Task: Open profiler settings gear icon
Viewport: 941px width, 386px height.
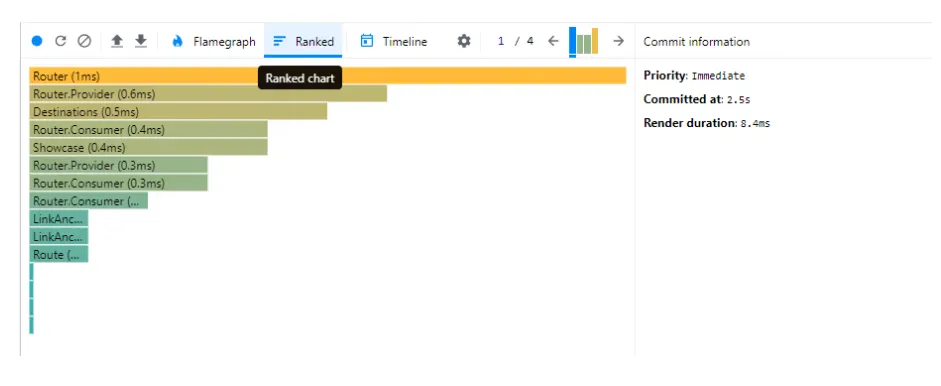Action: point(464,41)
